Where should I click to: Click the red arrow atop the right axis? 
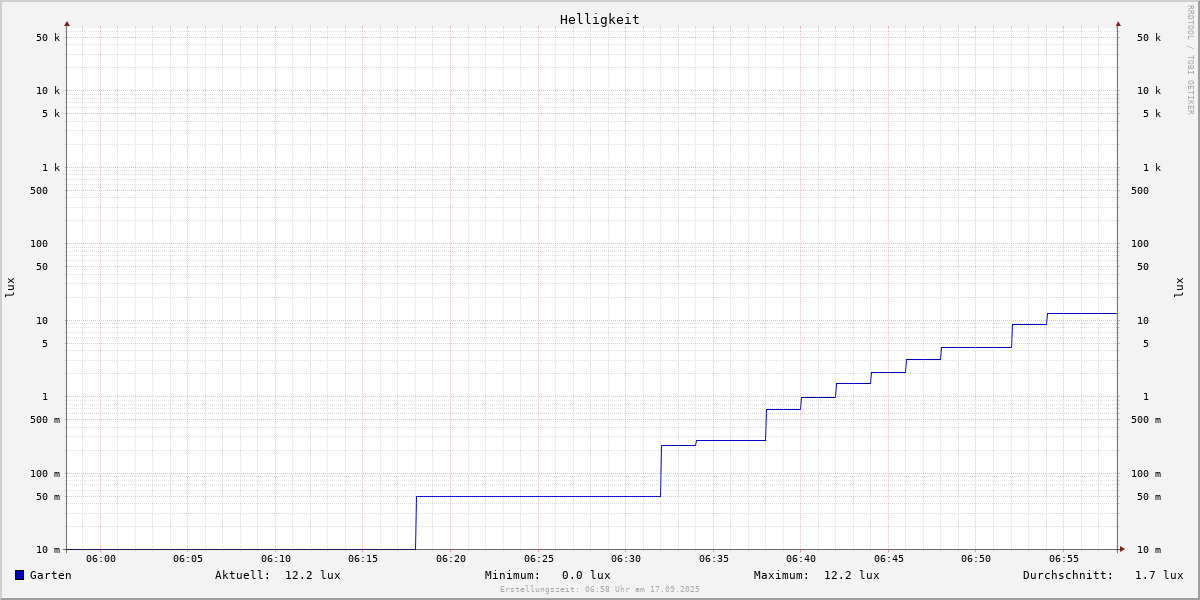coord(1118,24)
